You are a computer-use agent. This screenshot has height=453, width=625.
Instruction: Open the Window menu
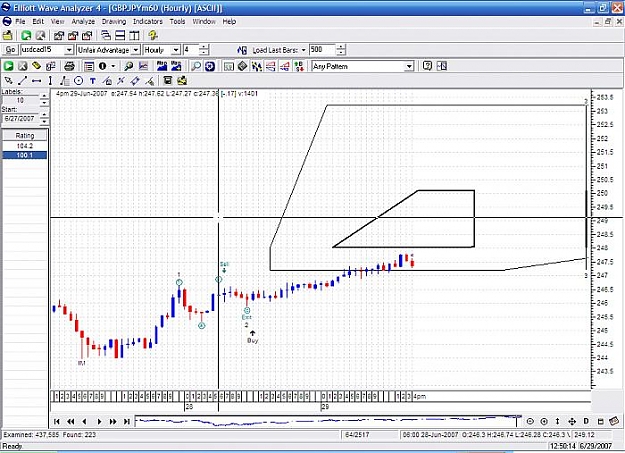[x=204, y=22]
